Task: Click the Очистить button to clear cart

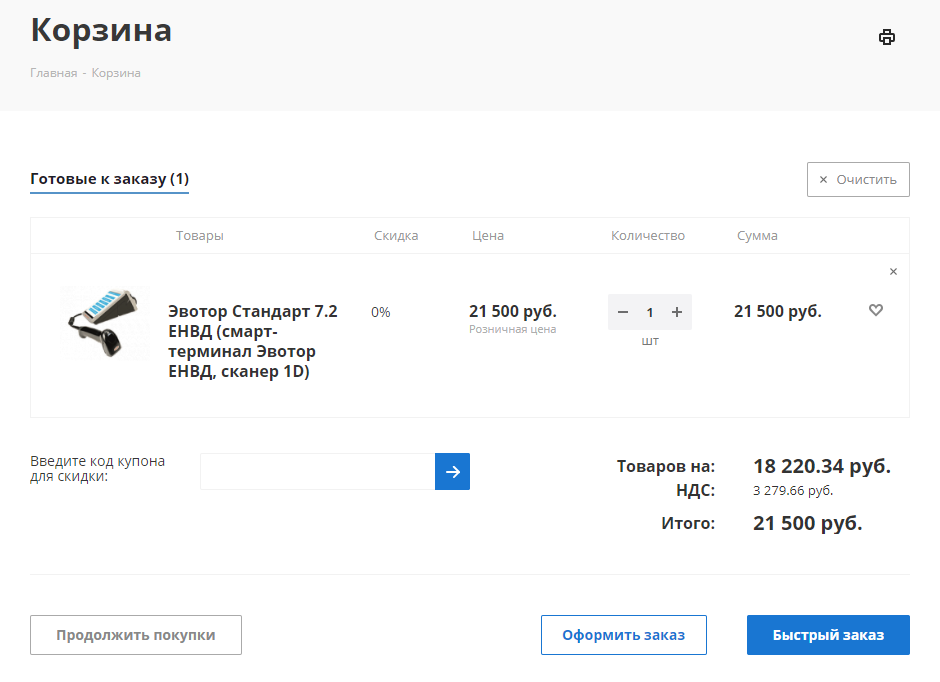Action: pos(858,179)
